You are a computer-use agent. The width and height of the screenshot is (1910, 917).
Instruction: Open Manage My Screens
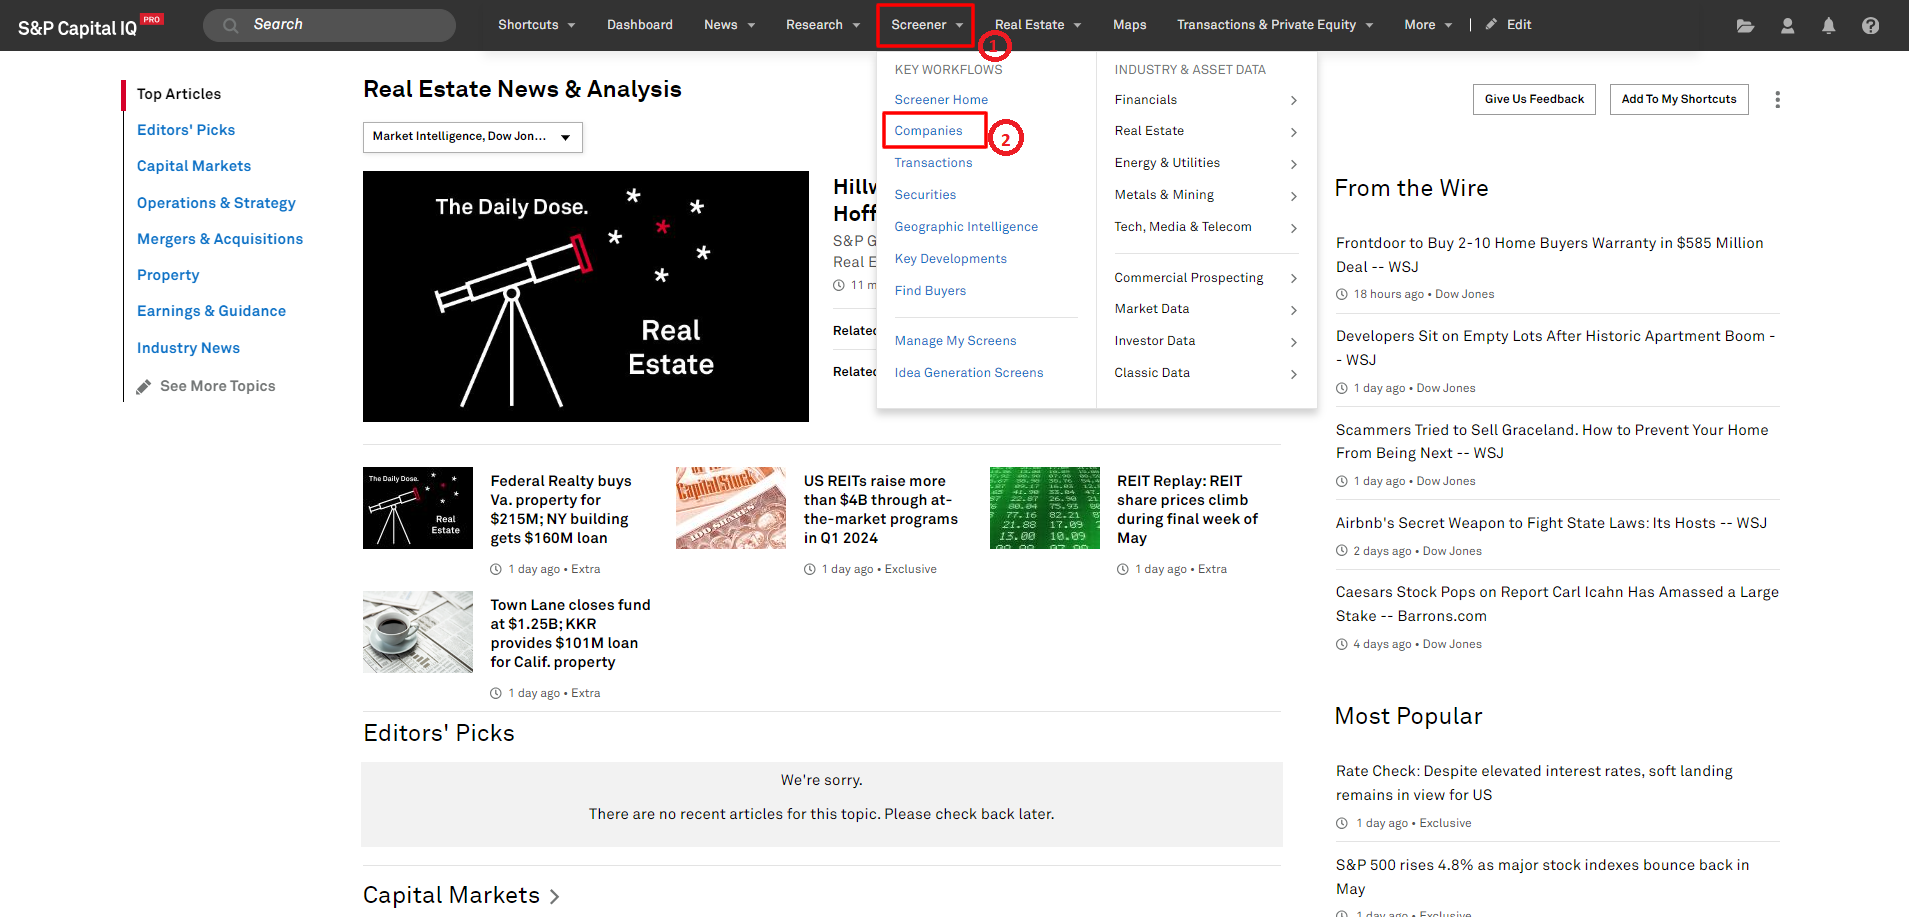pyautogui.click(x=955, y=341)
